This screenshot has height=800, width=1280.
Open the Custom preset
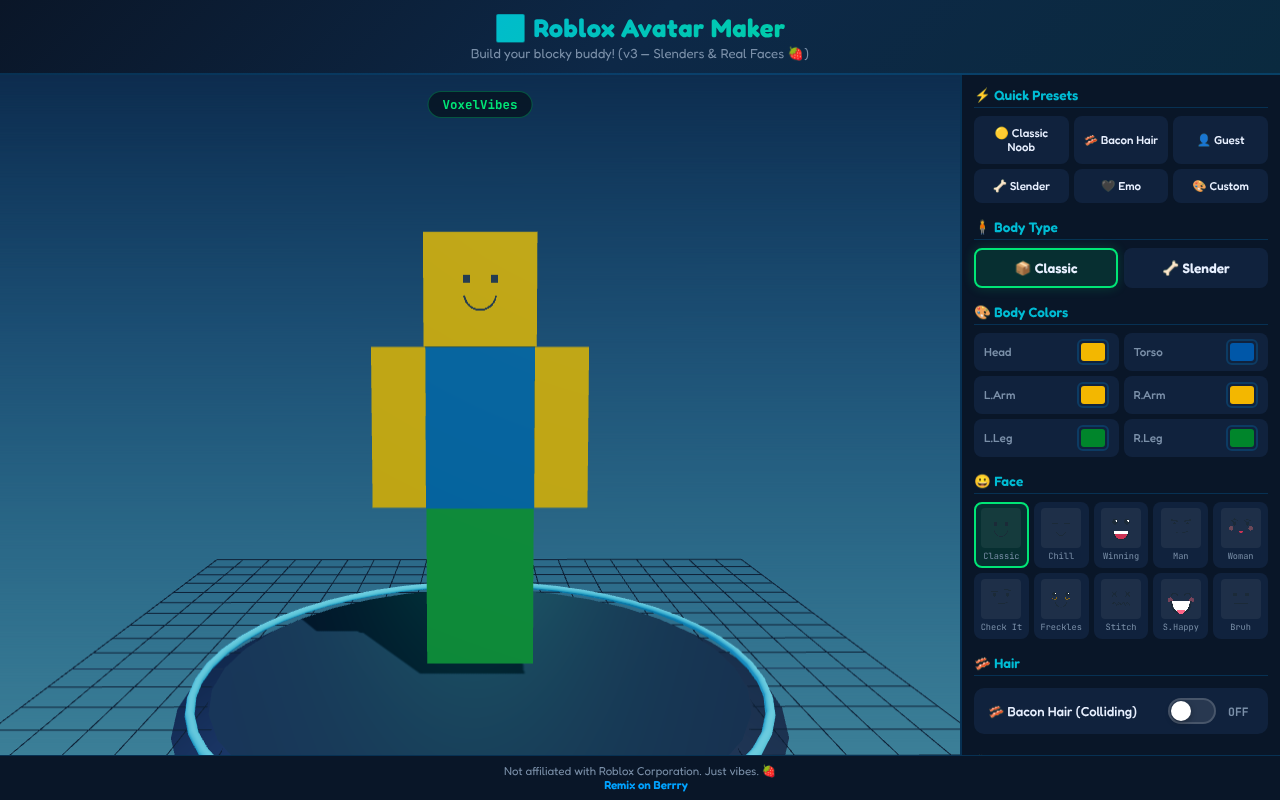pyautogui.click(x=1220, y=186)
